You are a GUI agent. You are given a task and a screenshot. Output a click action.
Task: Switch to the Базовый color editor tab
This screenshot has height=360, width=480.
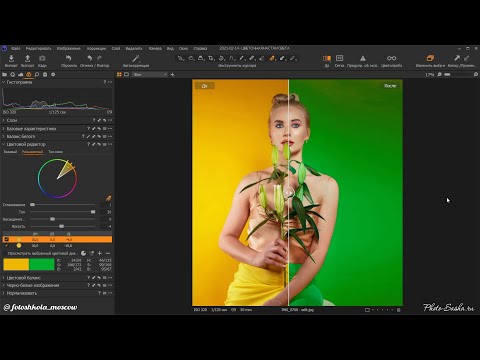(x=10, y=152)
